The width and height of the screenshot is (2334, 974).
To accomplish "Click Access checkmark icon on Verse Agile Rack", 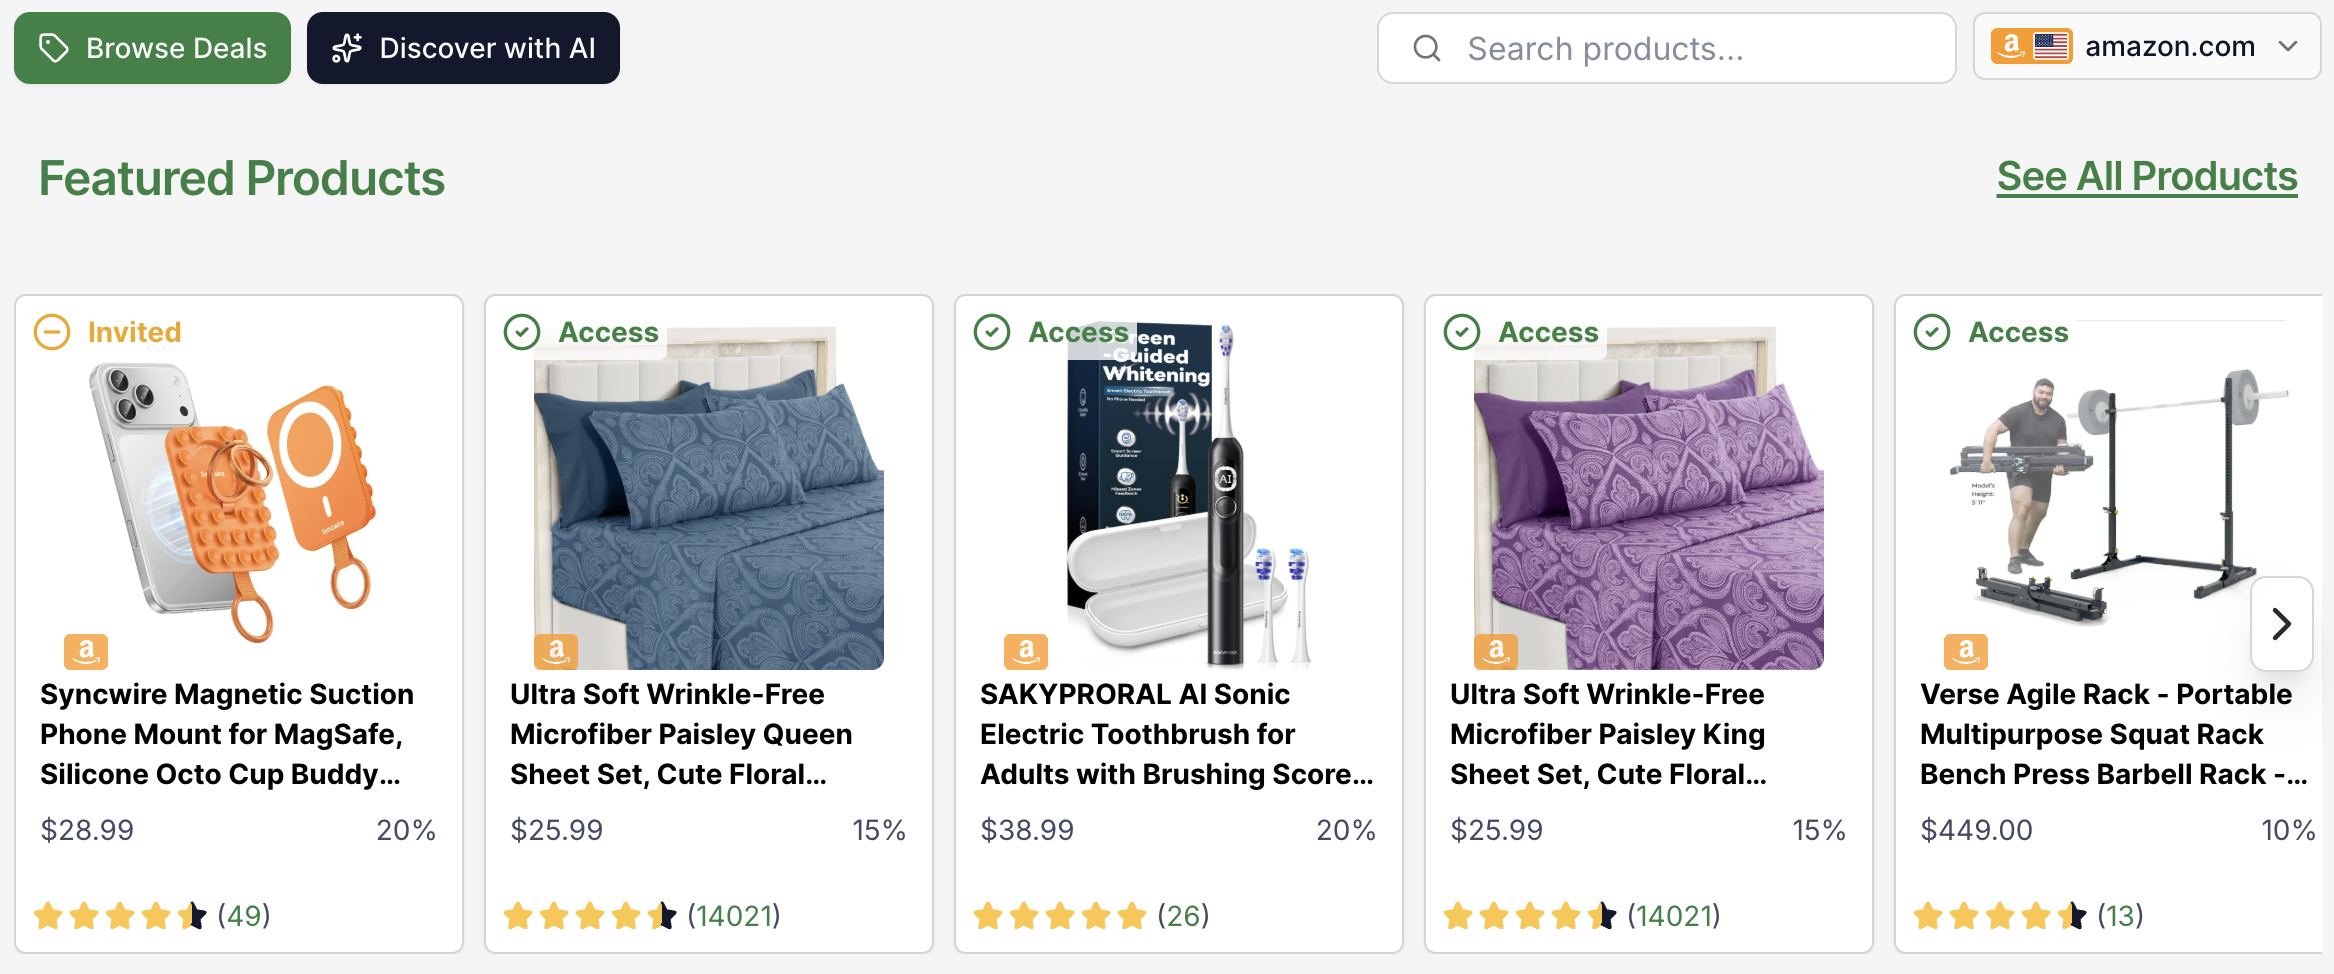I will [1932, 332].
